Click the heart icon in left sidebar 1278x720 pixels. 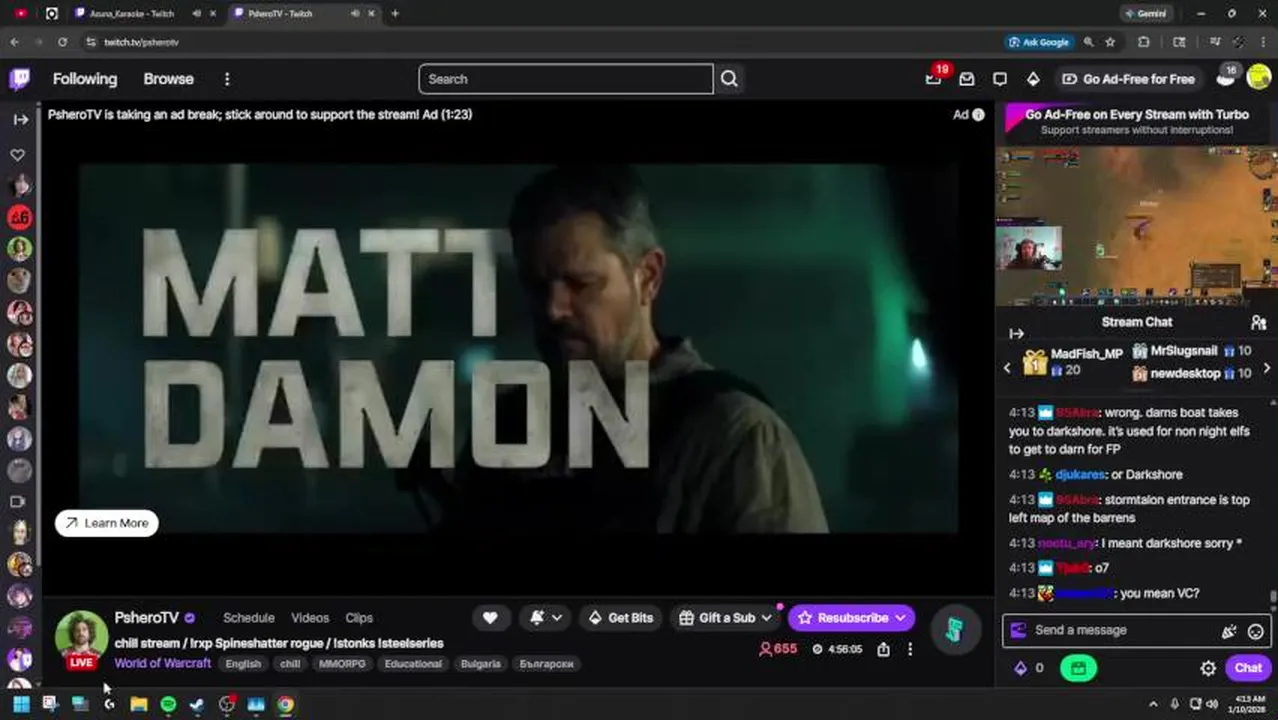18,155
